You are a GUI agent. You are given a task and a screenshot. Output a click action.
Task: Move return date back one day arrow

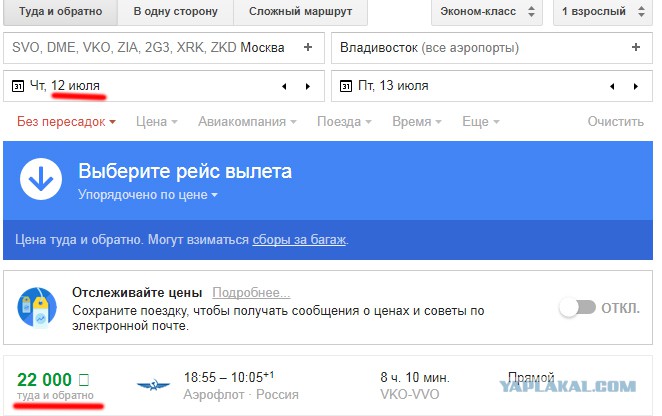pos(612,87)
